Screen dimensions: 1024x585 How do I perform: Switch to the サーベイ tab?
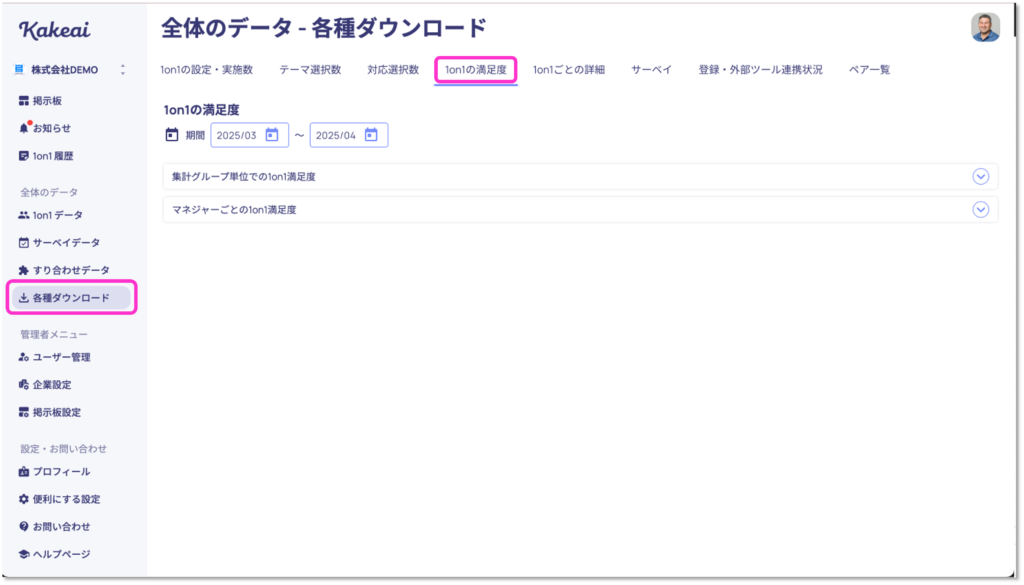tap(651, 70)
